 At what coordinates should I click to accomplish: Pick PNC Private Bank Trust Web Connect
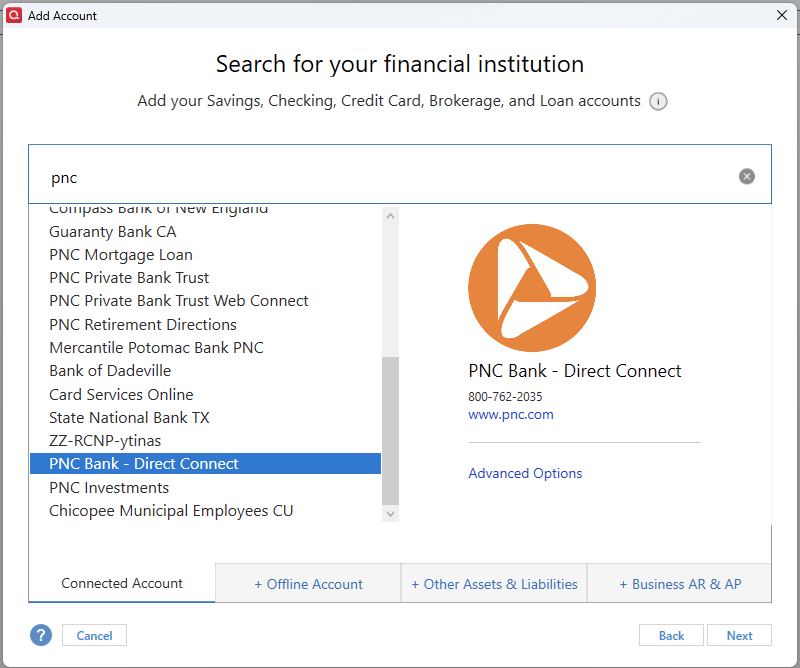click(179, 301)
